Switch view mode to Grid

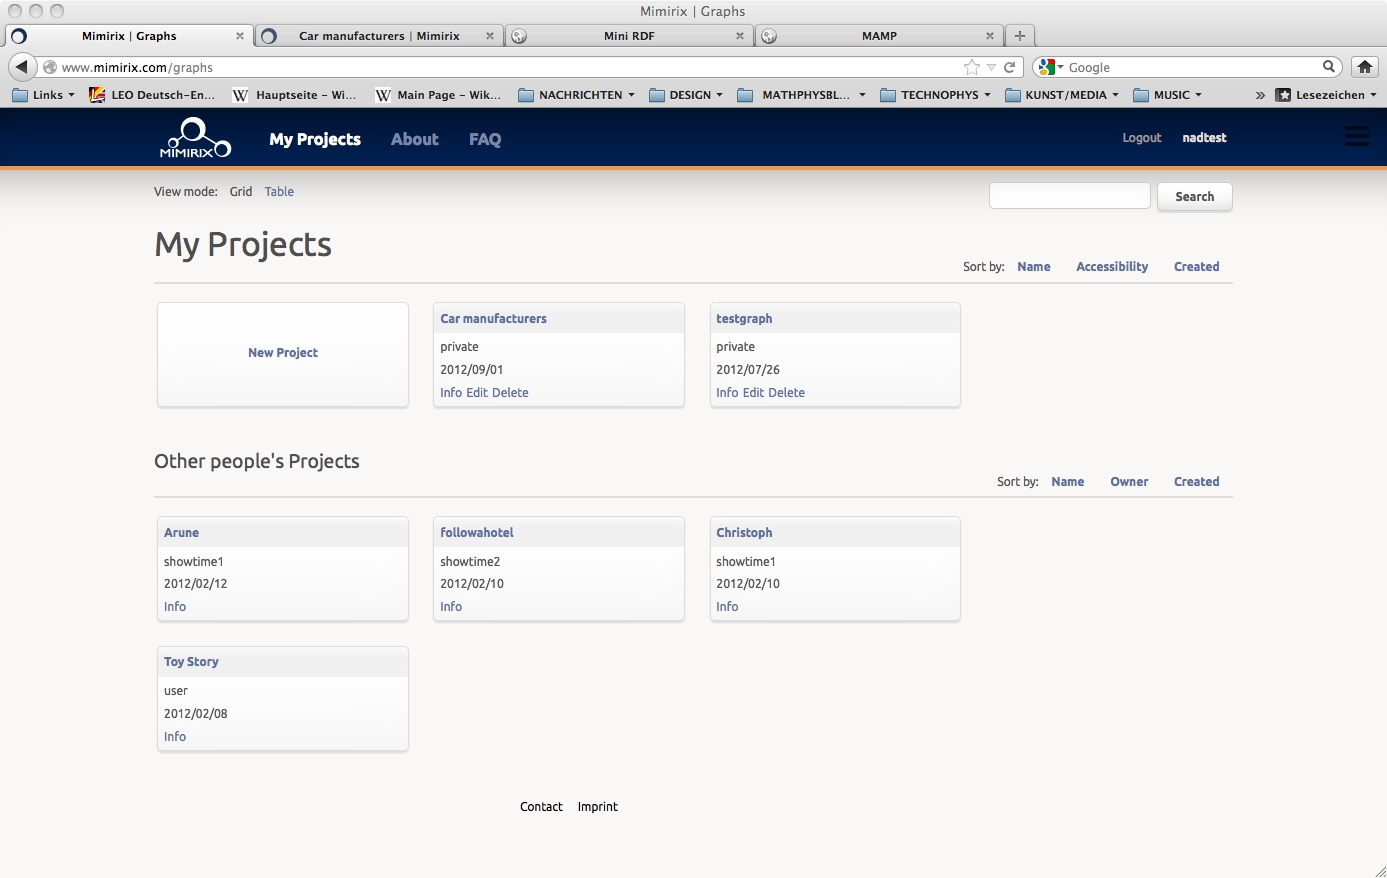coord(241,192)
